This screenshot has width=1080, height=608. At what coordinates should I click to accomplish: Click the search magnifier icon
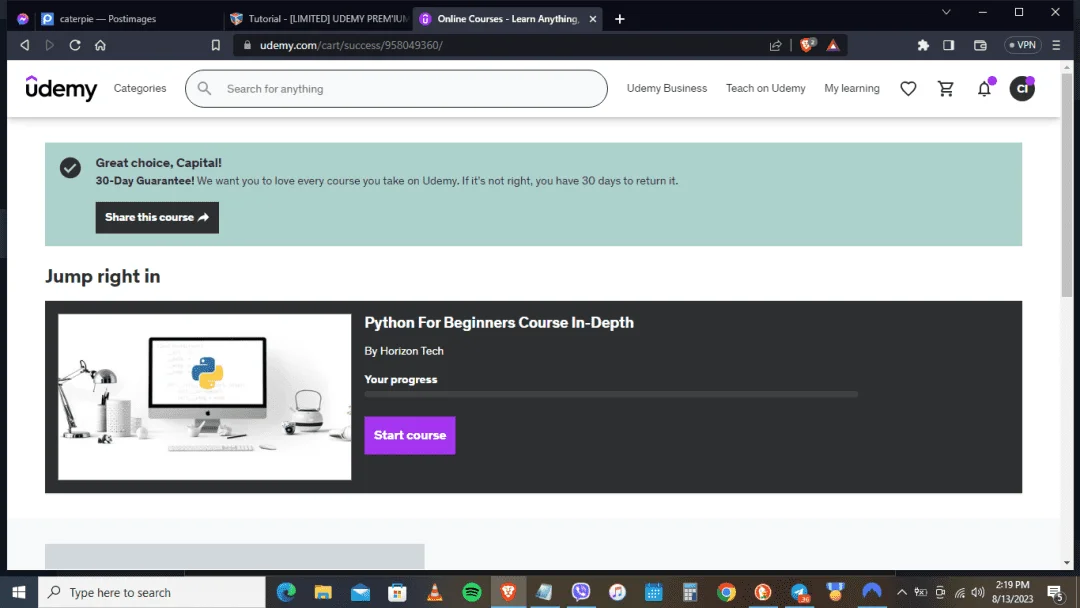pos(204,89)
